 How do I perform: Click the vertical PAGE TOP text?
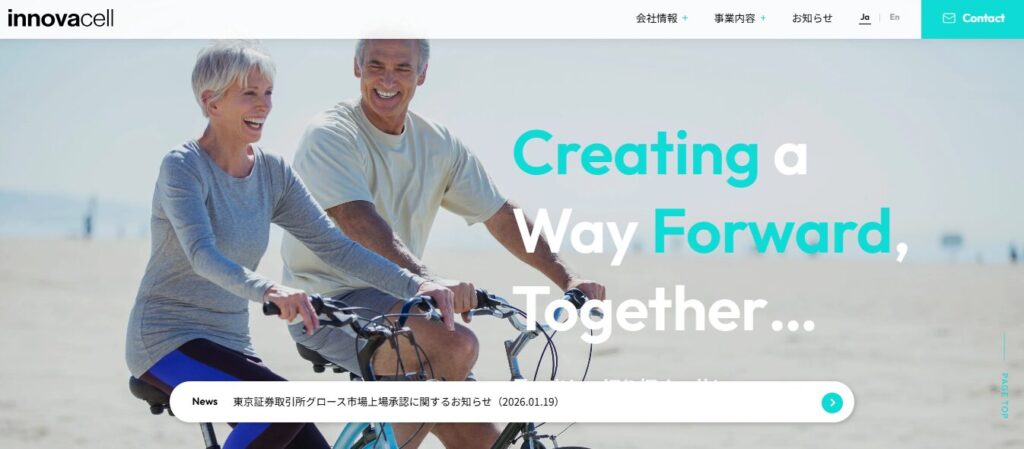coord(1004,395)
